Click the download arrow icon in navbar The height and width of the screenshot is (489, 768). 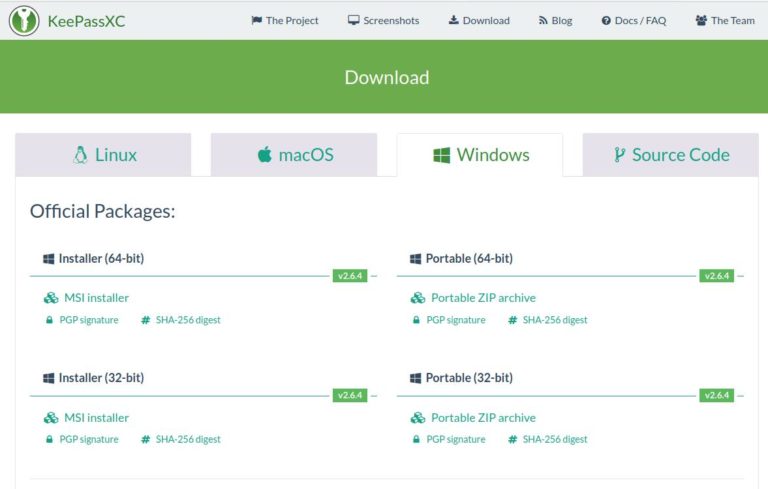click(454, 20)
